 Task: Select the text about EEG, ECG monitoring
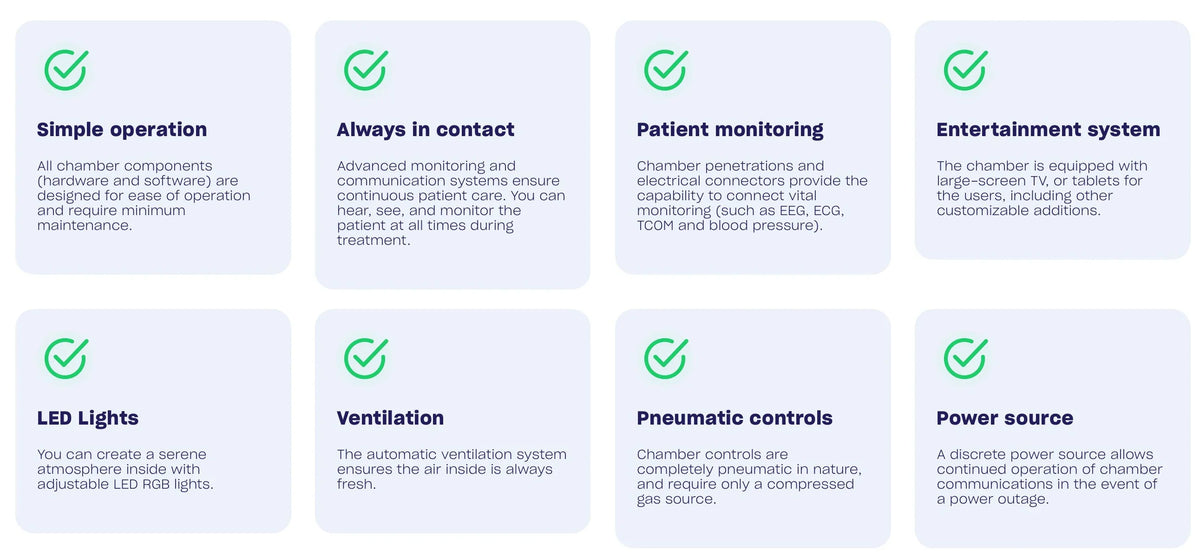coord(752,195)
